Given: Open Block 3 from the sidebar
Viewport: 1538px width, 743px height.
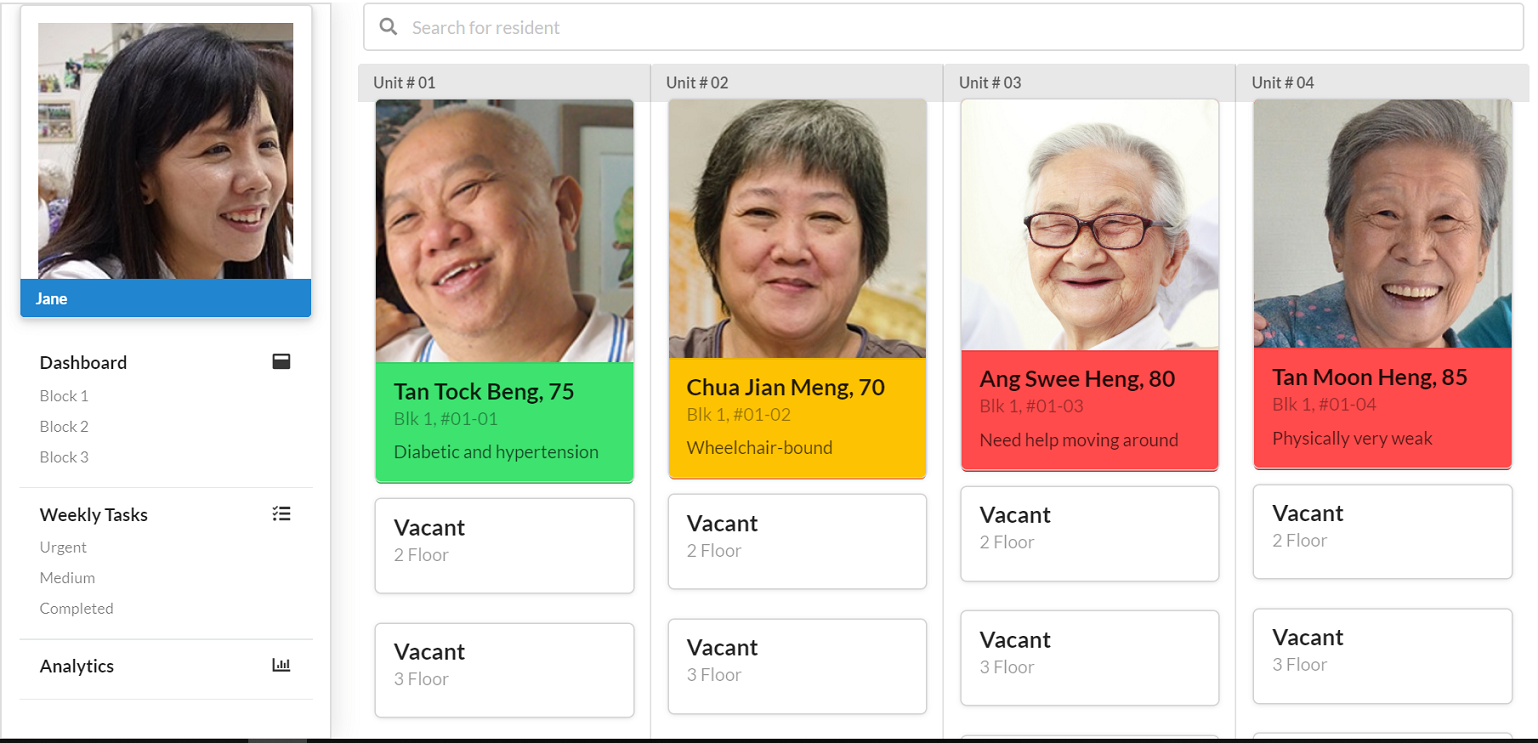Looking at the screenshot, I should (x=64, y=457).
